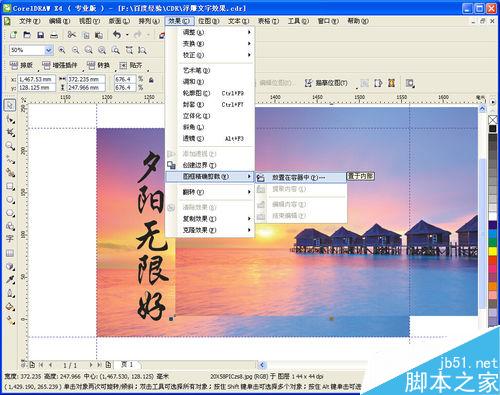
Task: Click the X position field 1,467.53 mm
Action: tap(36, 79)
